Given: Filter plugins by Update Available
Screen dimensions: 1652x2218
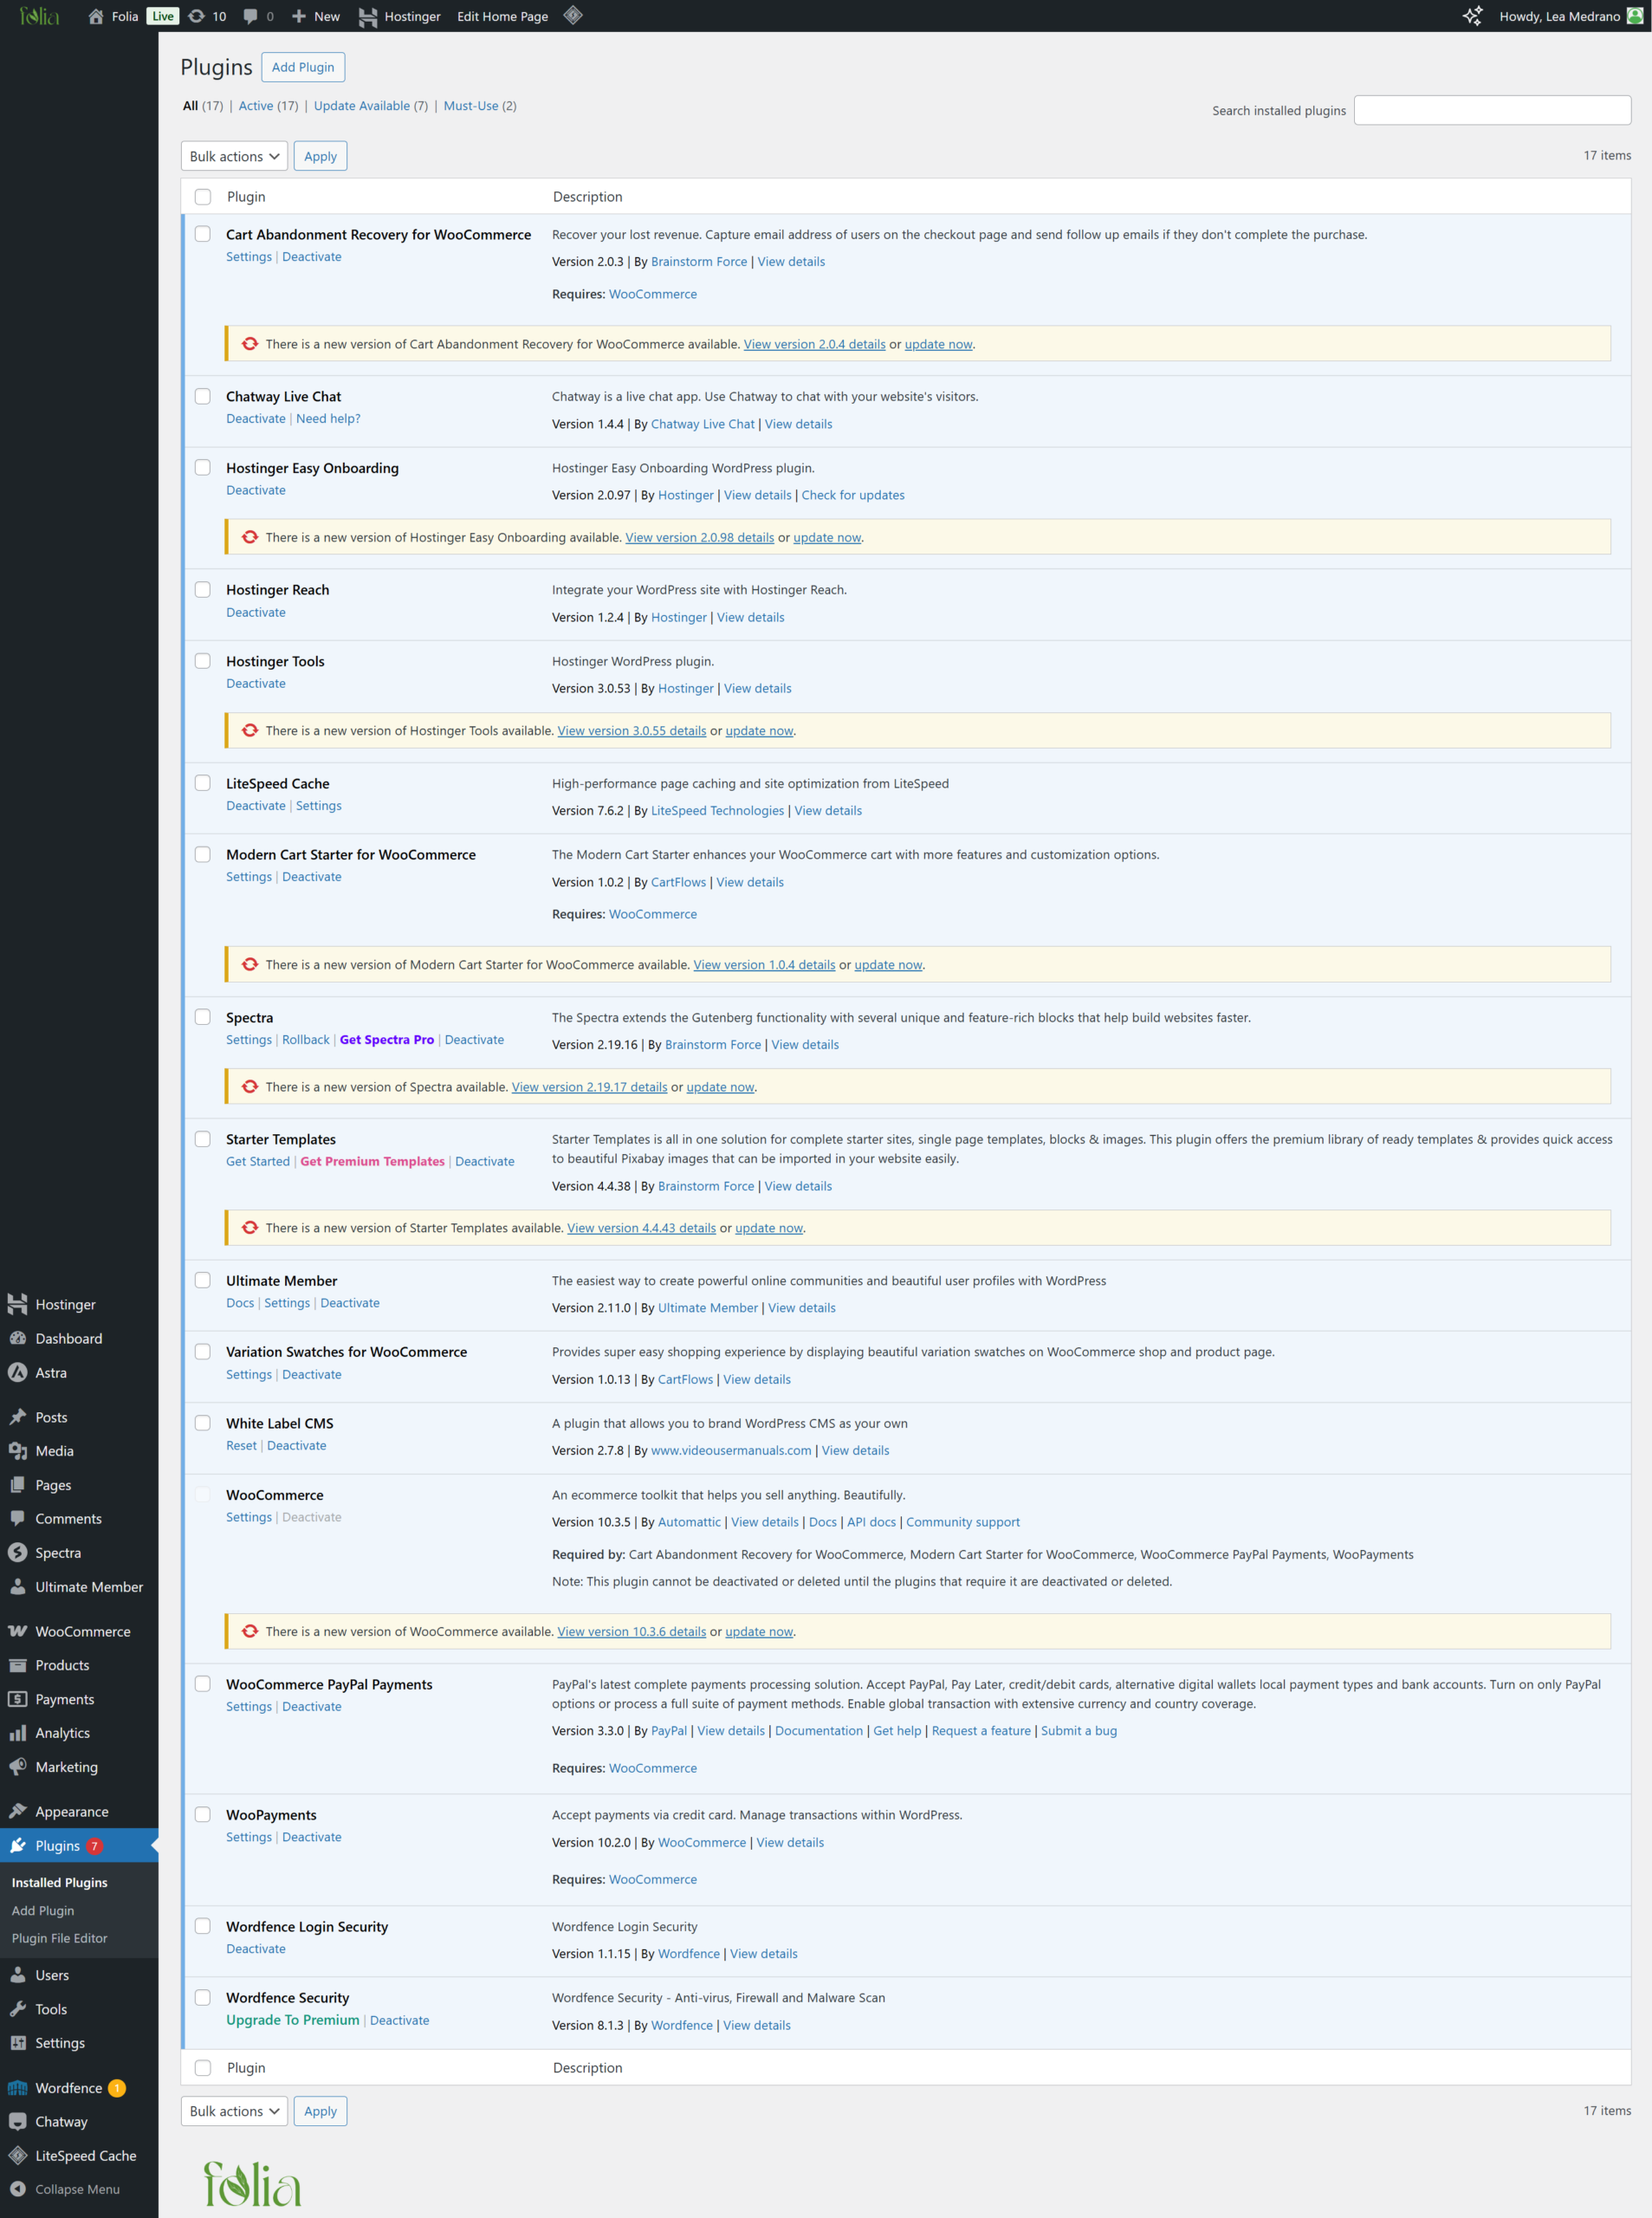Looking at the screenshot, I should pos(361,106).
